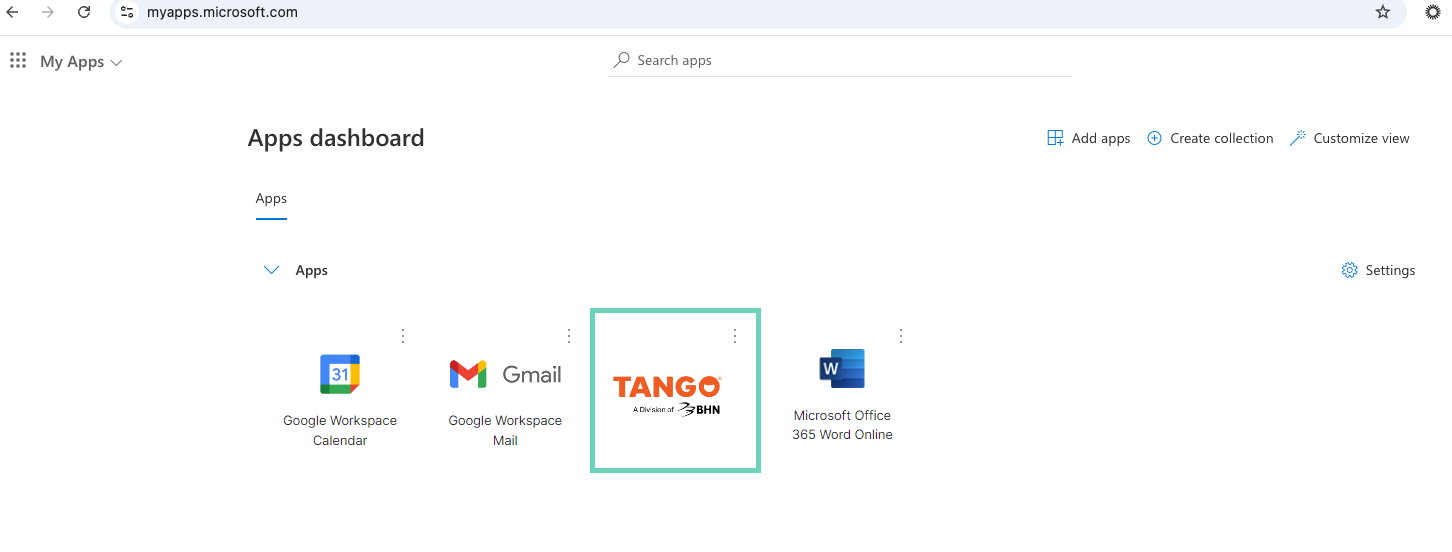Click the Google Workspace Mail label
The image size is (1452, 552).
coord(505,431)
